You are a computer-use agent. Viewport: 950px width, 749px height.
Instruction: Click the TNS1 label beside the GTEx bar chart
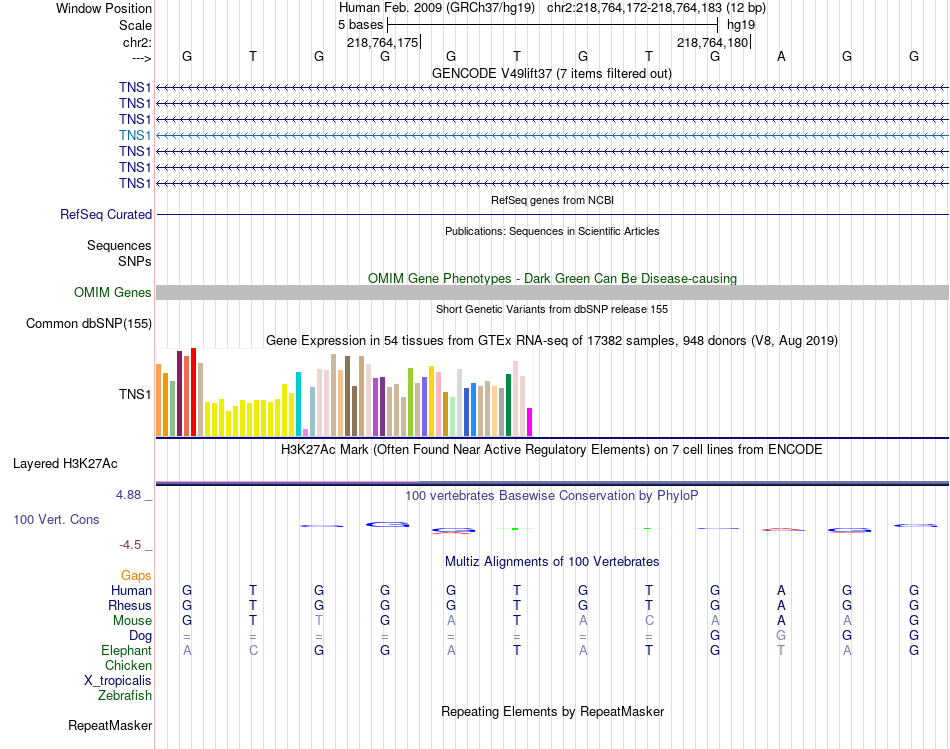(135, 394)
